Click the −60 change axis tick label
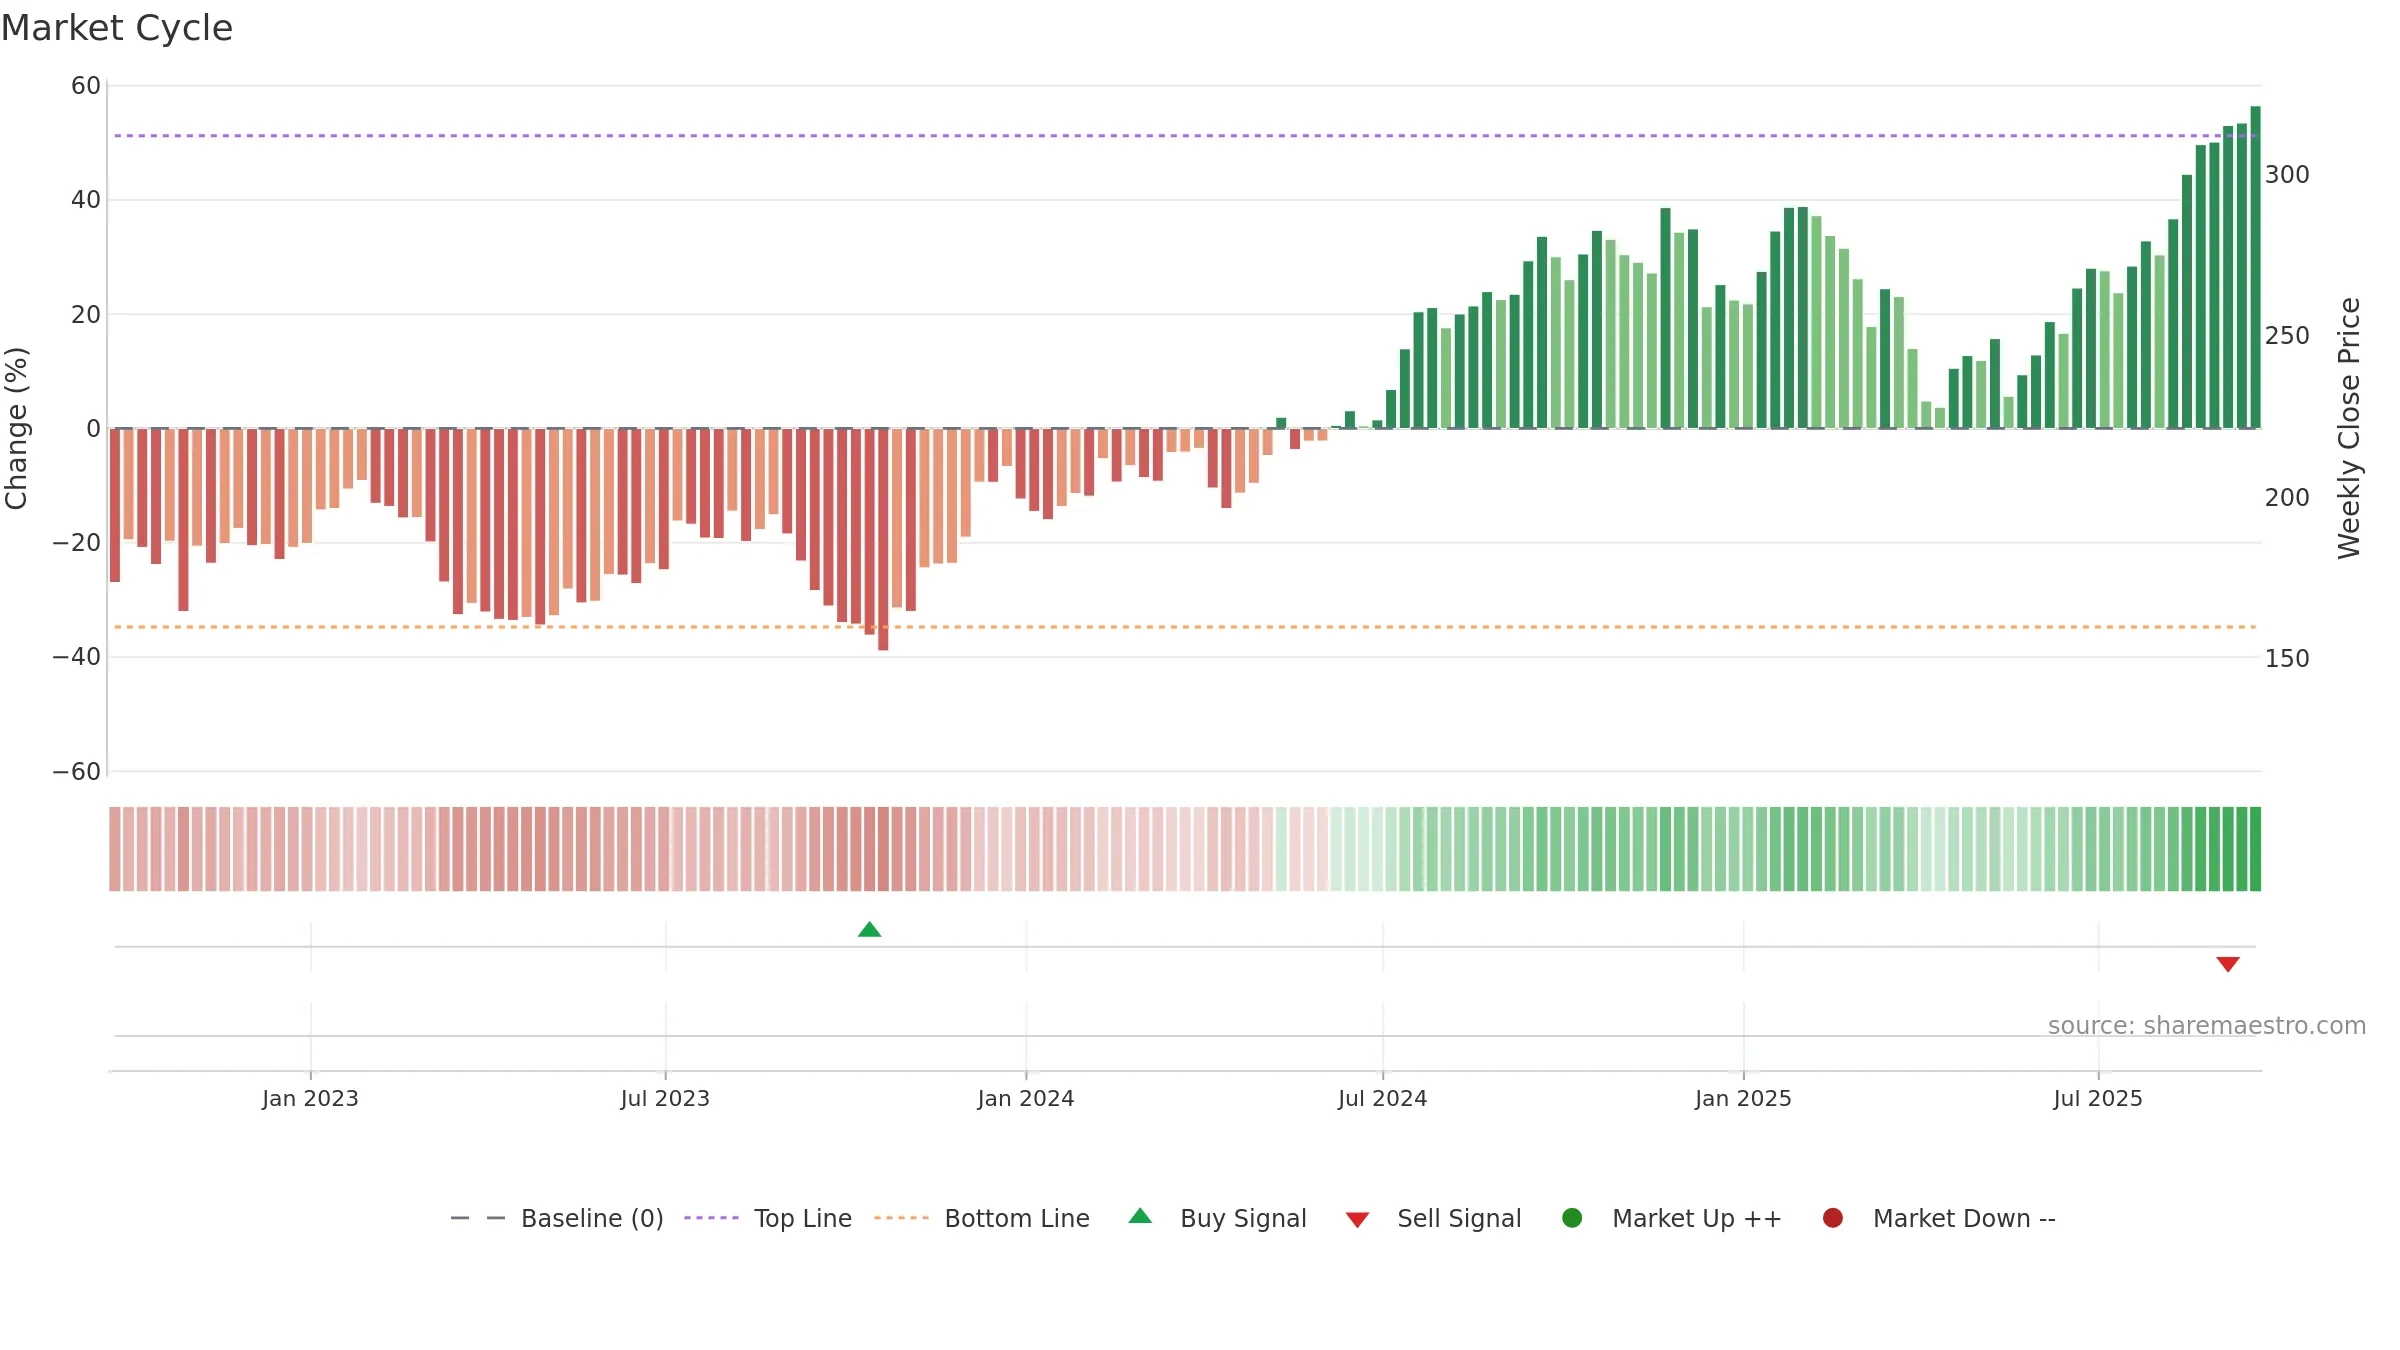 pyautogui.click(x=77, y=772)
